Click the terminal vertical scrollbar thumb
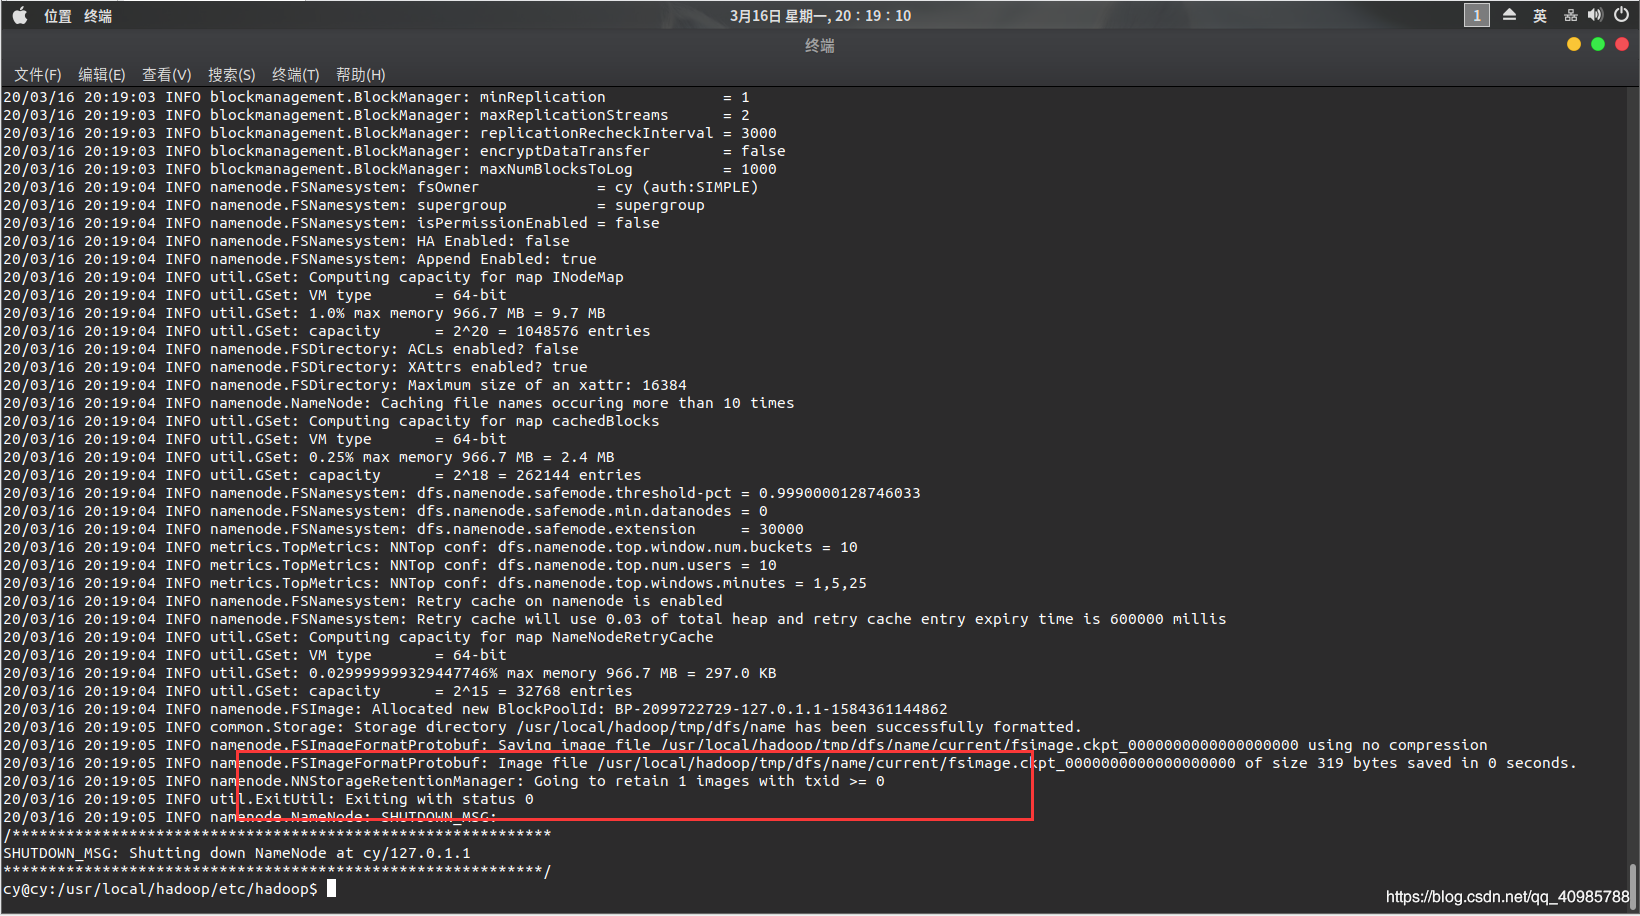Viewport: 1640px width, 916px height. 1632,888
